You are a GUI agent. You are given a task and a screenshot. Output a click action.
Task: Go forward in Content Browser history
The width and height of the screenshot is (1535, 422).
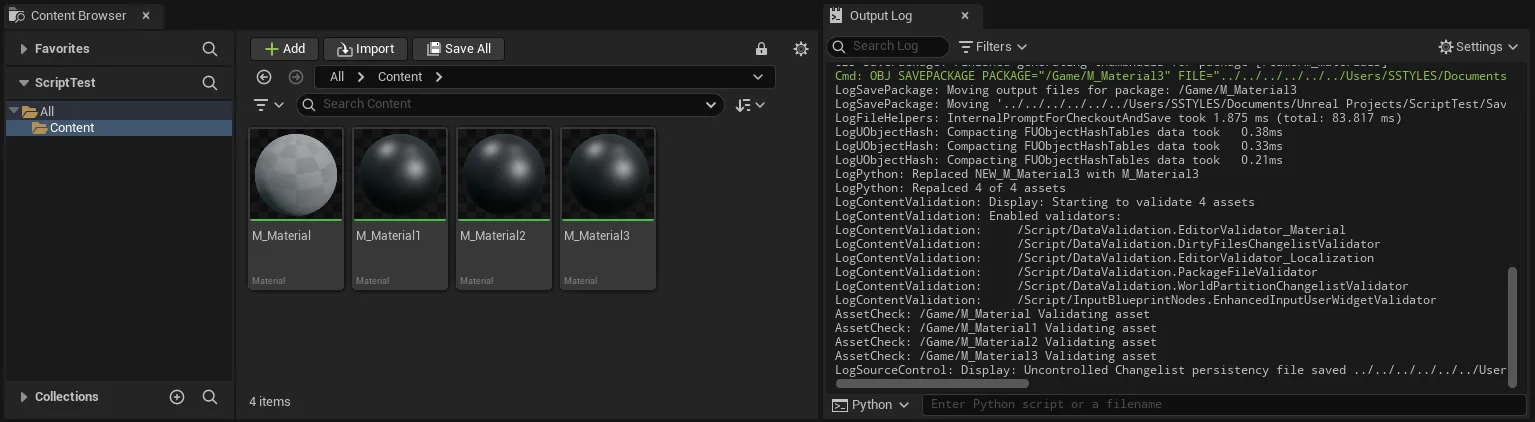point(296,77)
